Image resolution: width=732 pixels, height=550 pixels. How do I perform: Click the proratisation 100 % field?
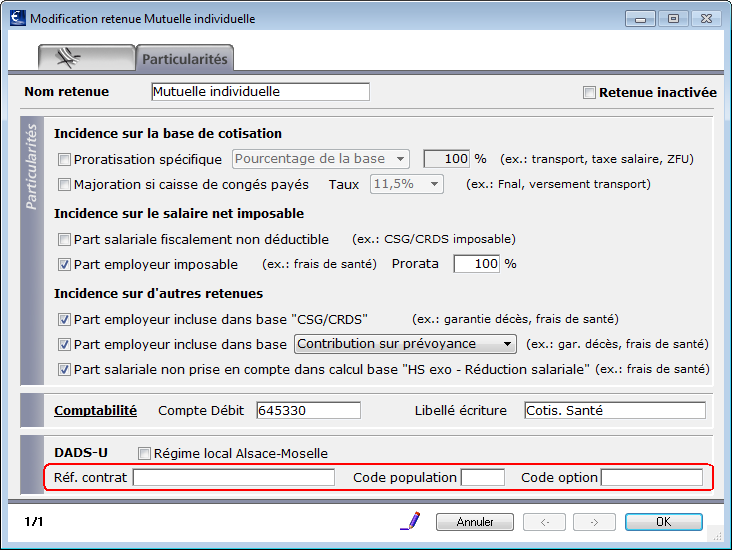[x=447, y=159]
